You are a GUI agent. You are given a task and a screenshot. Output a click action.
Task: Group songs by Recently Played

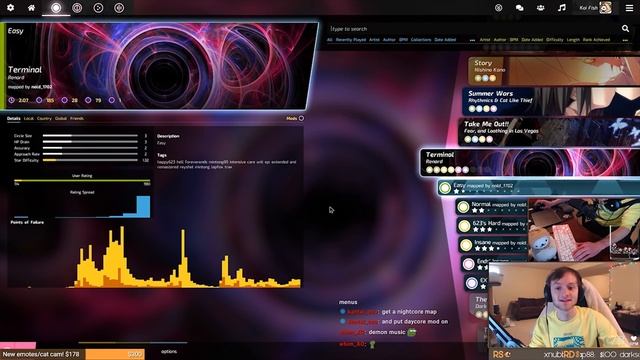pyautogui.click(x=351, y=40)
